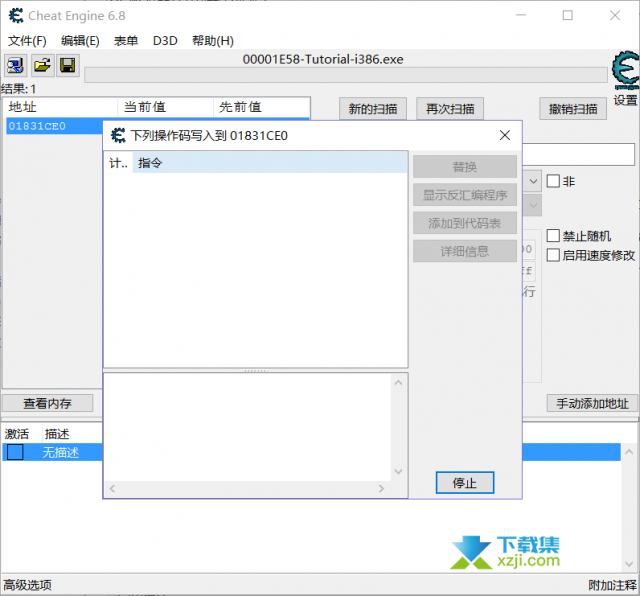Click the 手动添加地址 button
640x596 pixels.
point(592,403)
